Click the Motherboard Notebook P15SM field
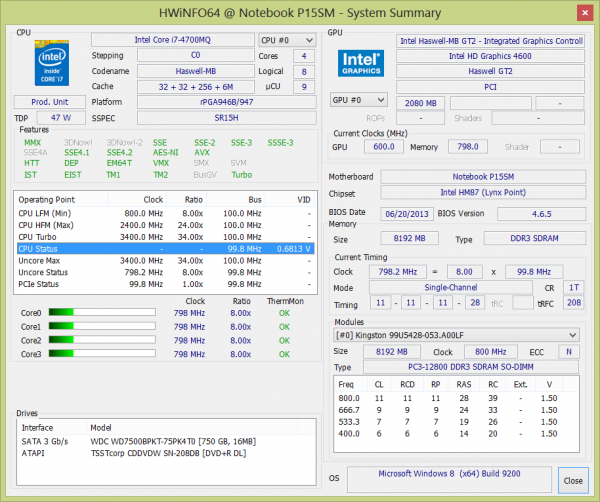Screen dimensions: 600x502 483,177
